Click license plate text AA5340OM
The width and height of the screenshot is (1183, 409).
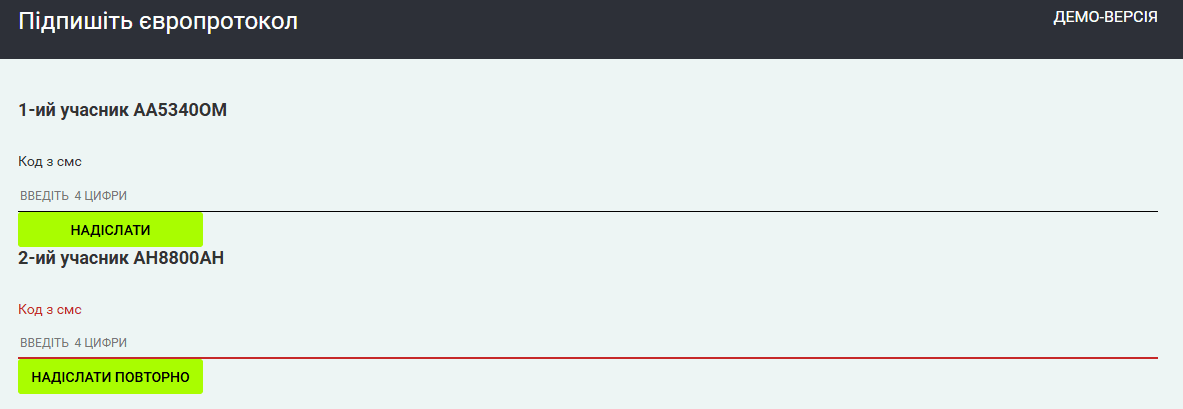(x=180, y=110)
